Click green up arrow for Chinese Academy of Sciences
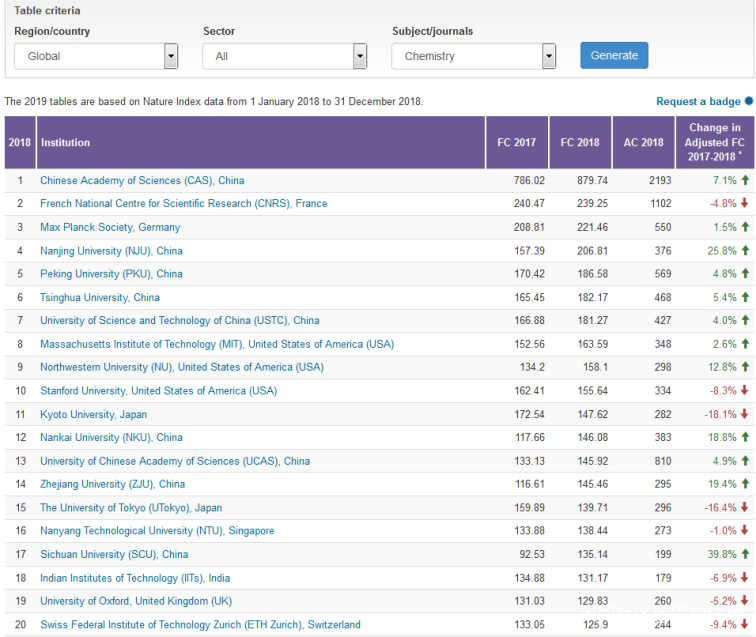Screen dimensions: 756x637 pyautogui.click(x=745, y=181)
